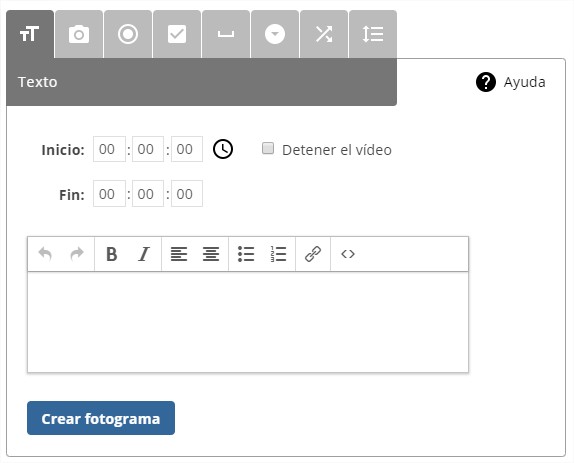
Task: Align text left in editor
Action: coord(179,254)
